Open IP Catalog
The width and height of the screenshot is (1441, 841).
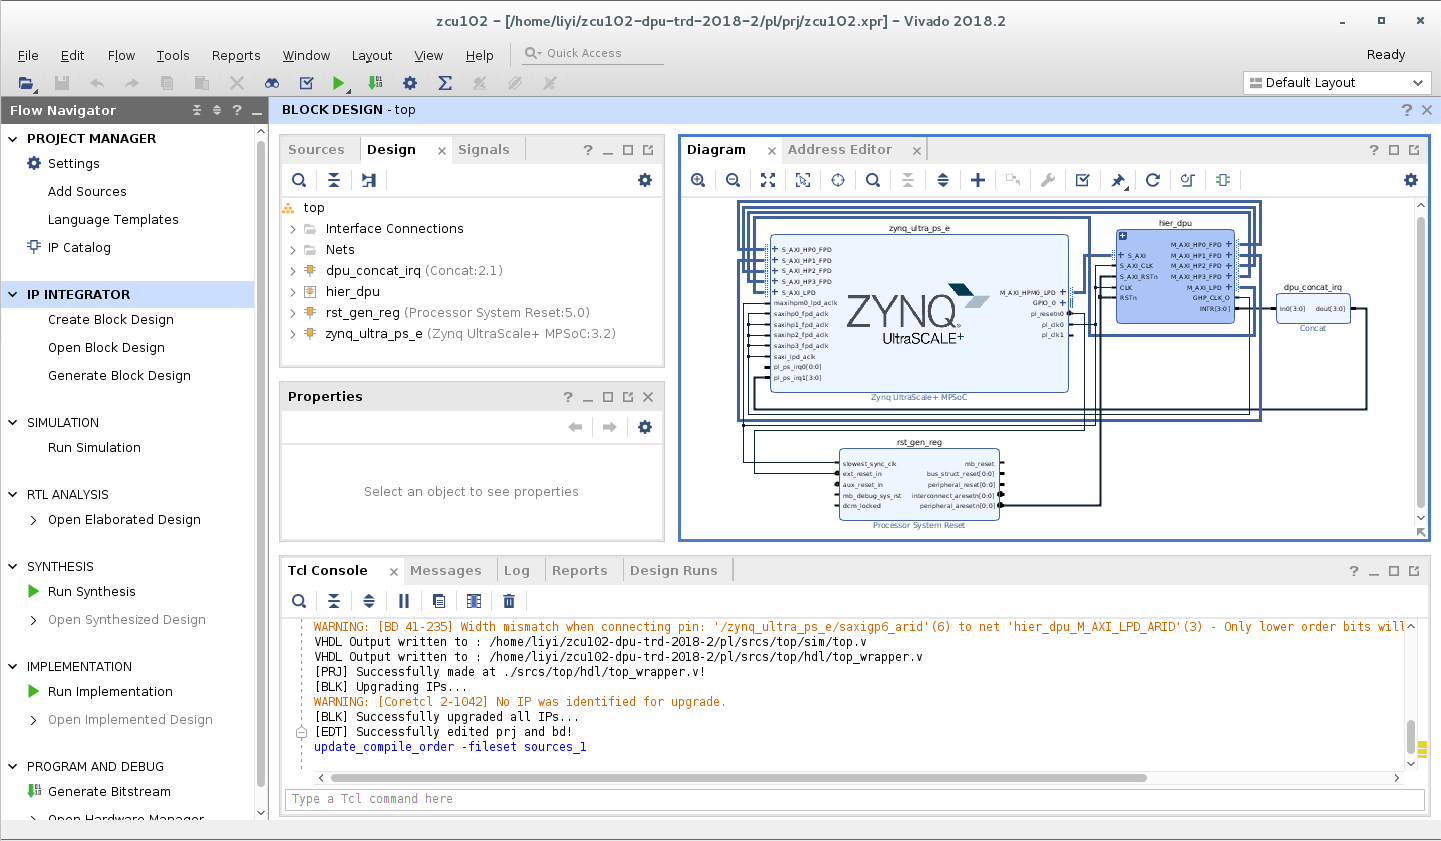click(x=79, y=248)
